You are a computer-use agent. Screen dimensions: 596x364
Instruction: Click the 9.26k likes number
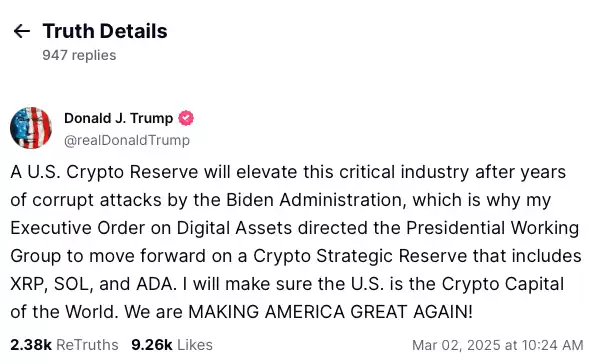152,345
